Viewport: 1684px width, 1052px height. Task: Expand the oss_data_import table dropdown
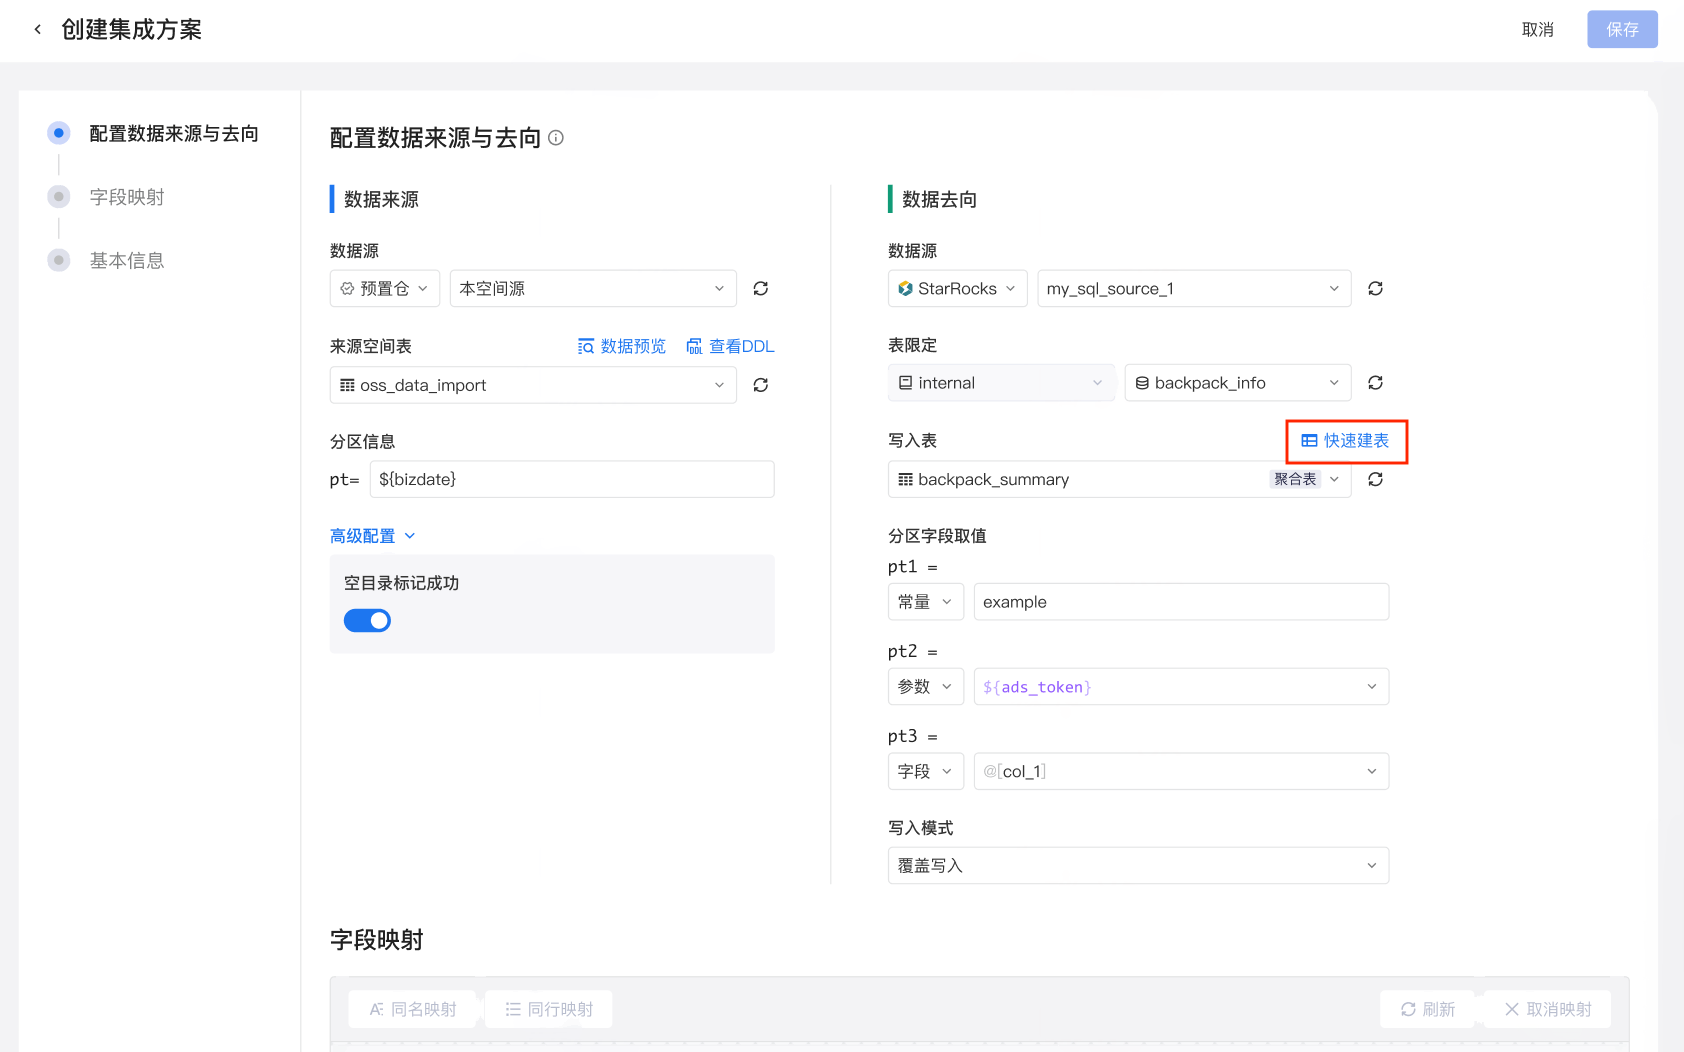(x=533, y=385)
